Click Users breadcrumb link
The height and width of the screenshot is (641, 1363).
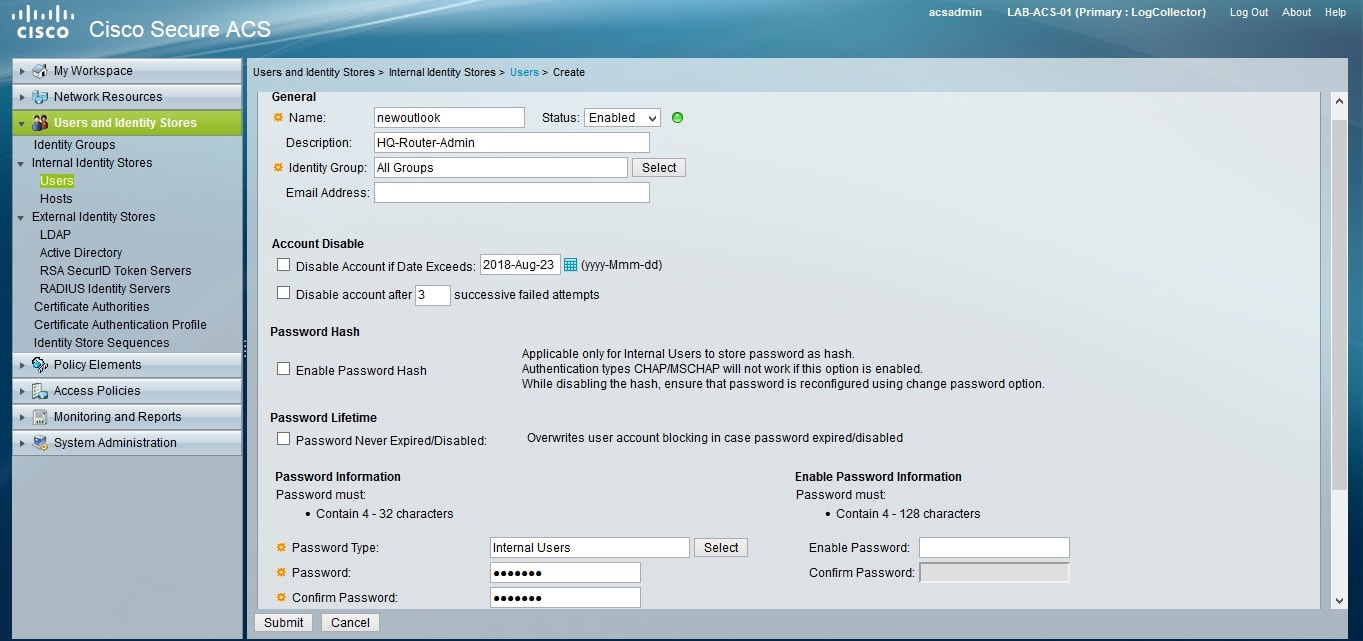point(524,72)
